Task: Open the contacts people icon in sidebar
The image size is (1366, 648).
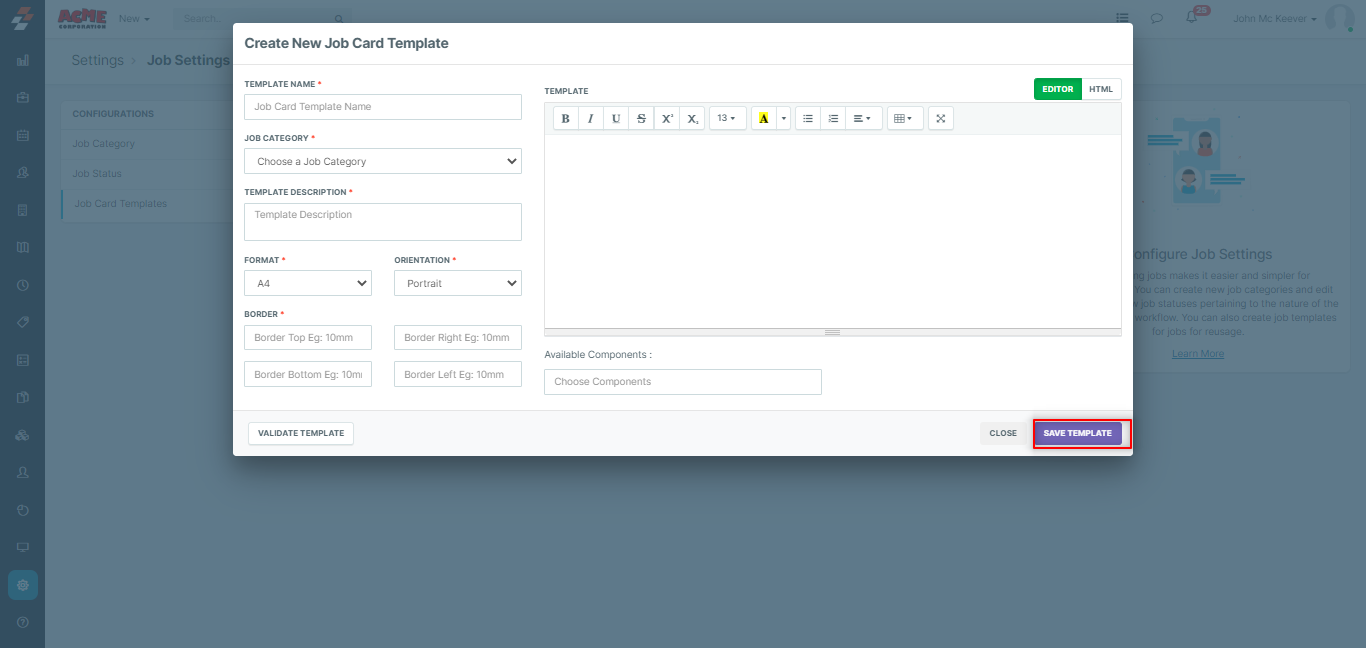Action: [23, 172]
